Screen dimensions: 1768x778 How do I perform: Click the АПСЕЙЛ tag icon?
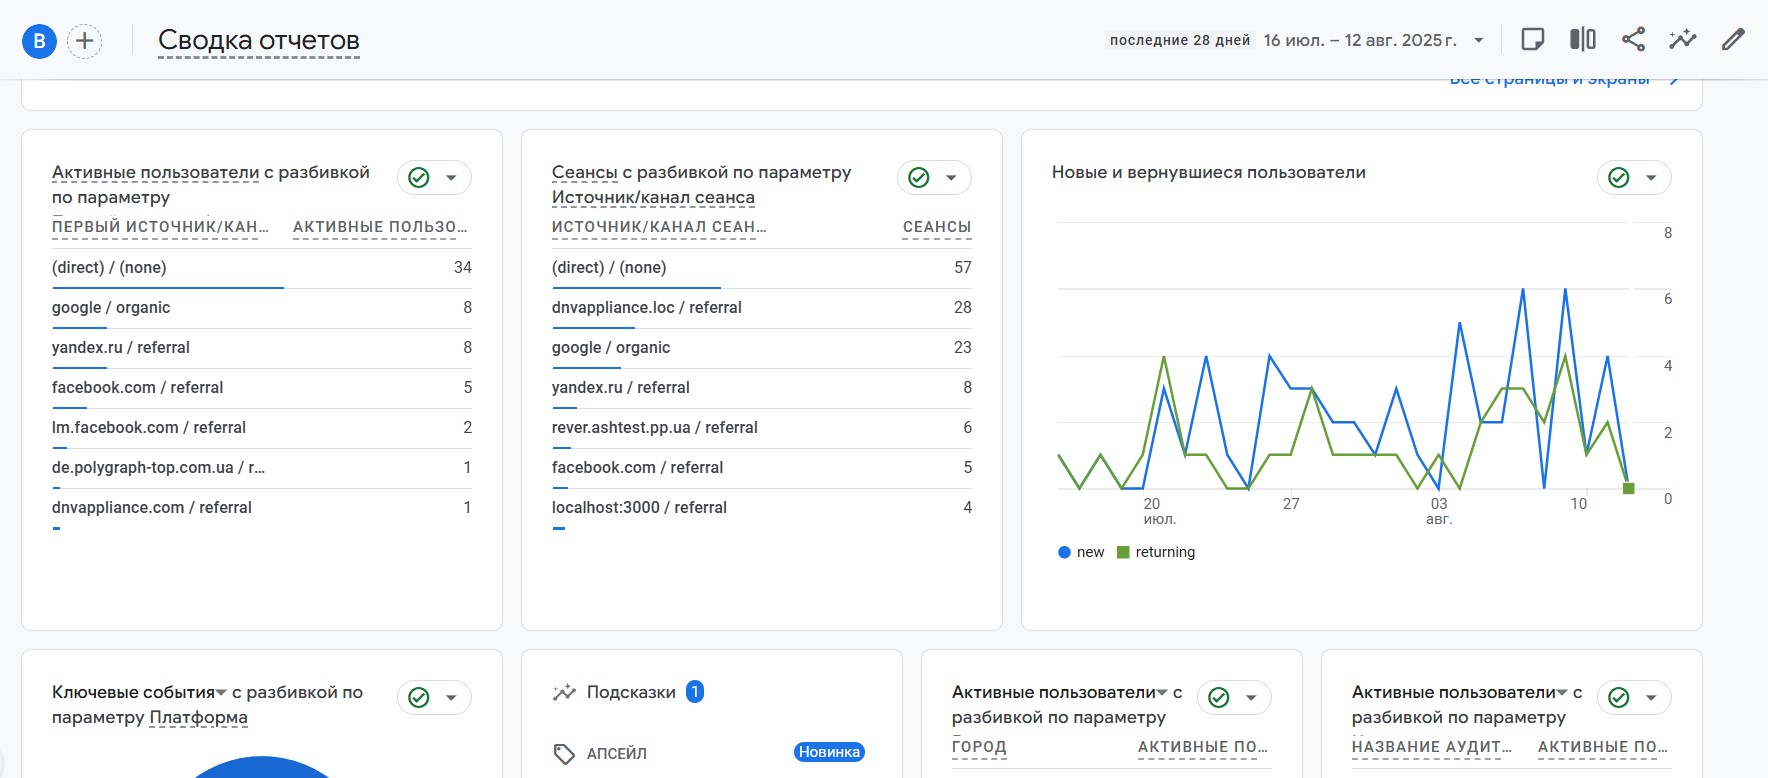564,754
